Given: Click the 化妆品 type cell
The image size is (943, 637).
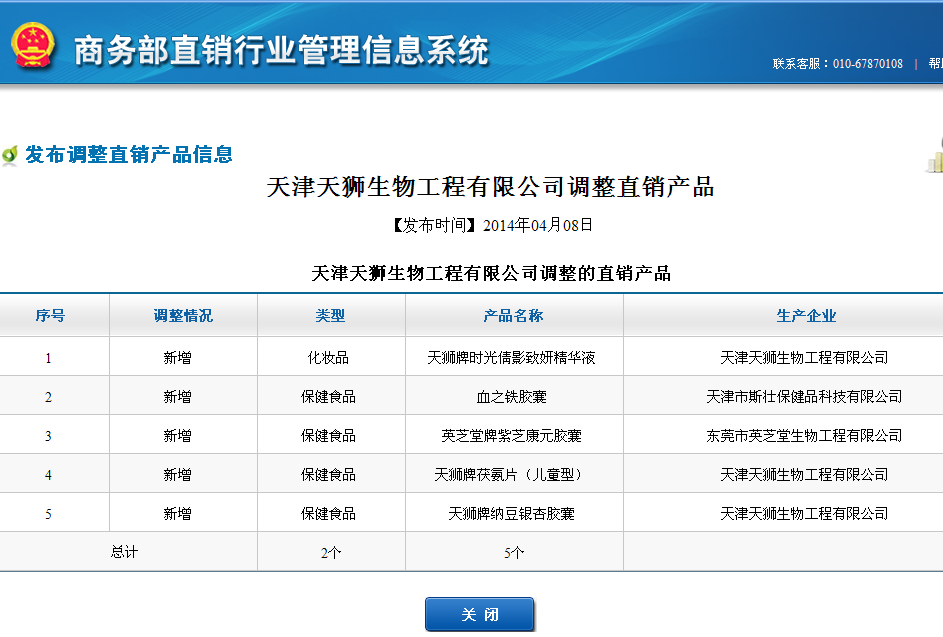Looking at the screenshot, I should [328, 358].
